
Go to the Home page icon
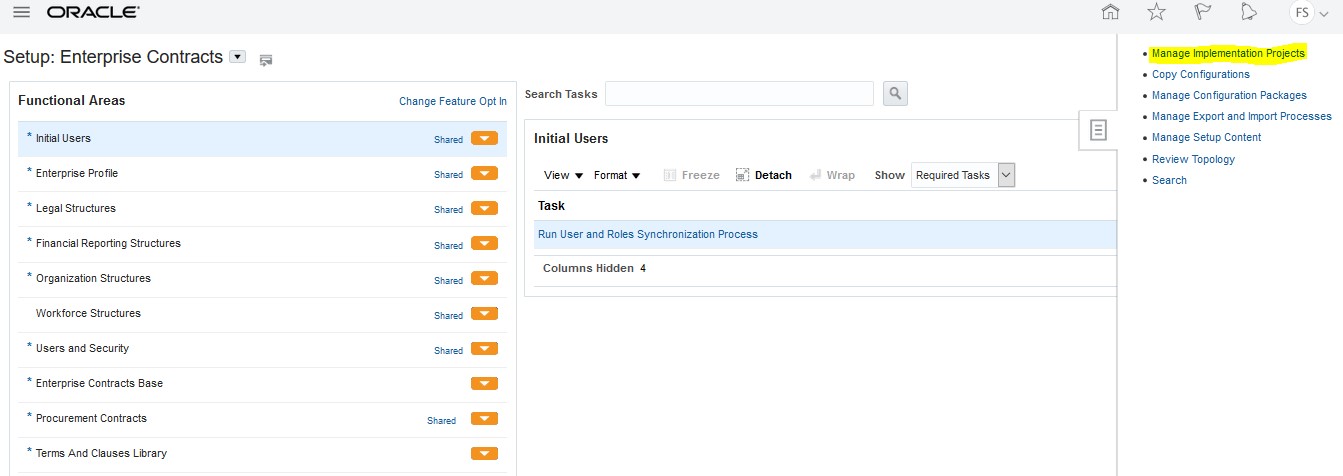click(1110, 12)
